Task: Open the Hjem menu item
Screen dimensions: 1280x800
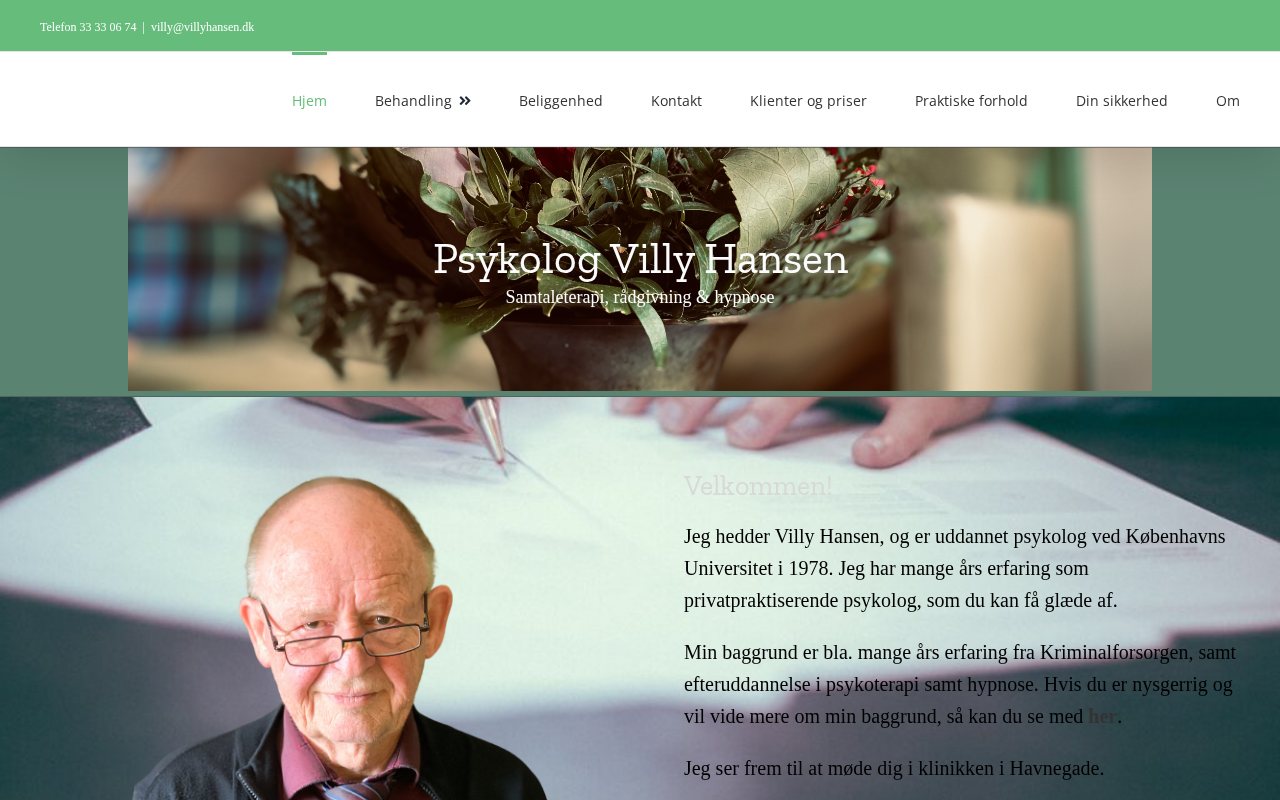Action: [x=309, y=101]
